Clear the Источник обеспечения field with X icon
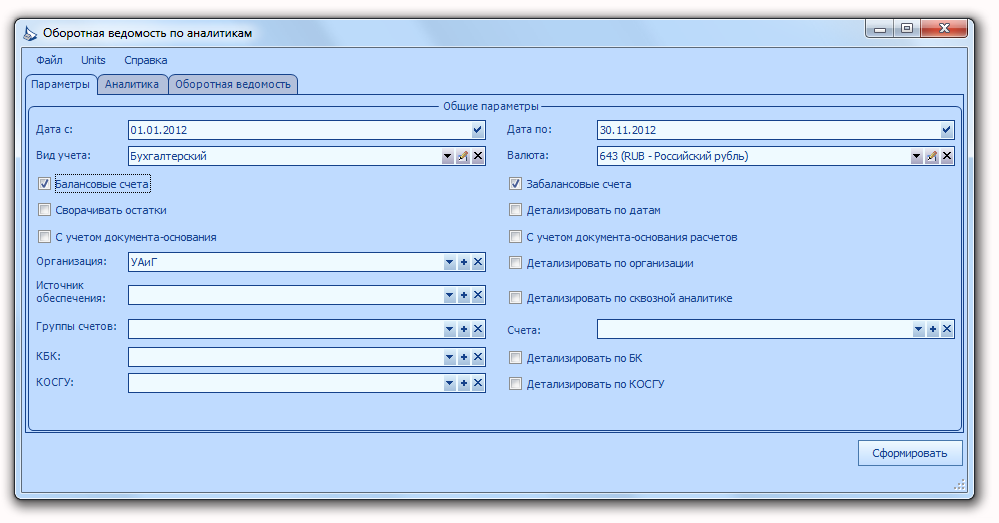The height and width of the screenshot is (523, 999). pyautogui.click(x=478, y=295)
